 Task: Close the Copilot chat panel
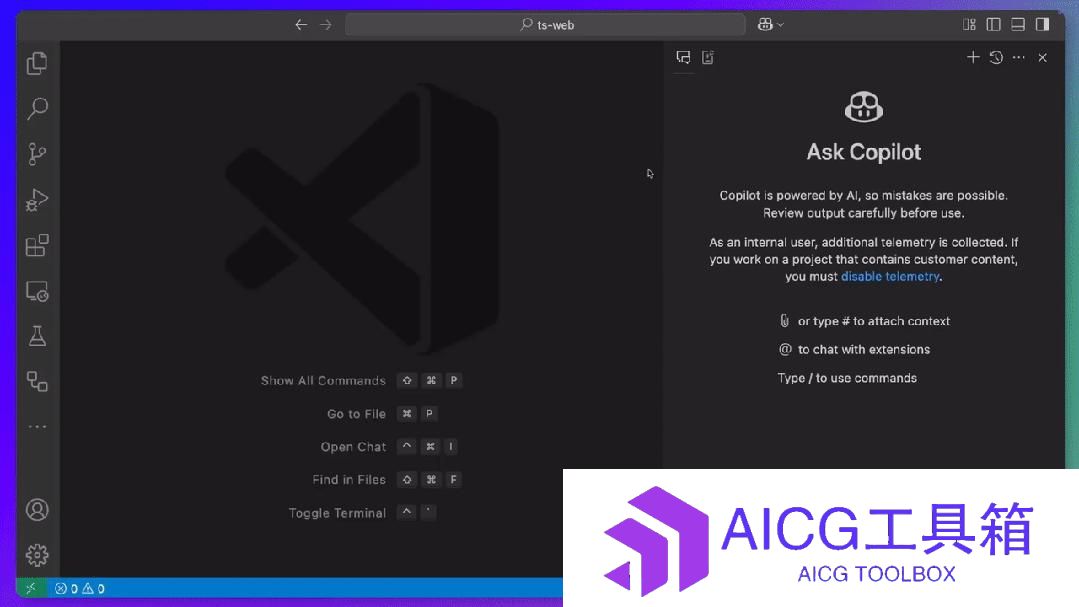point(1043,58)
